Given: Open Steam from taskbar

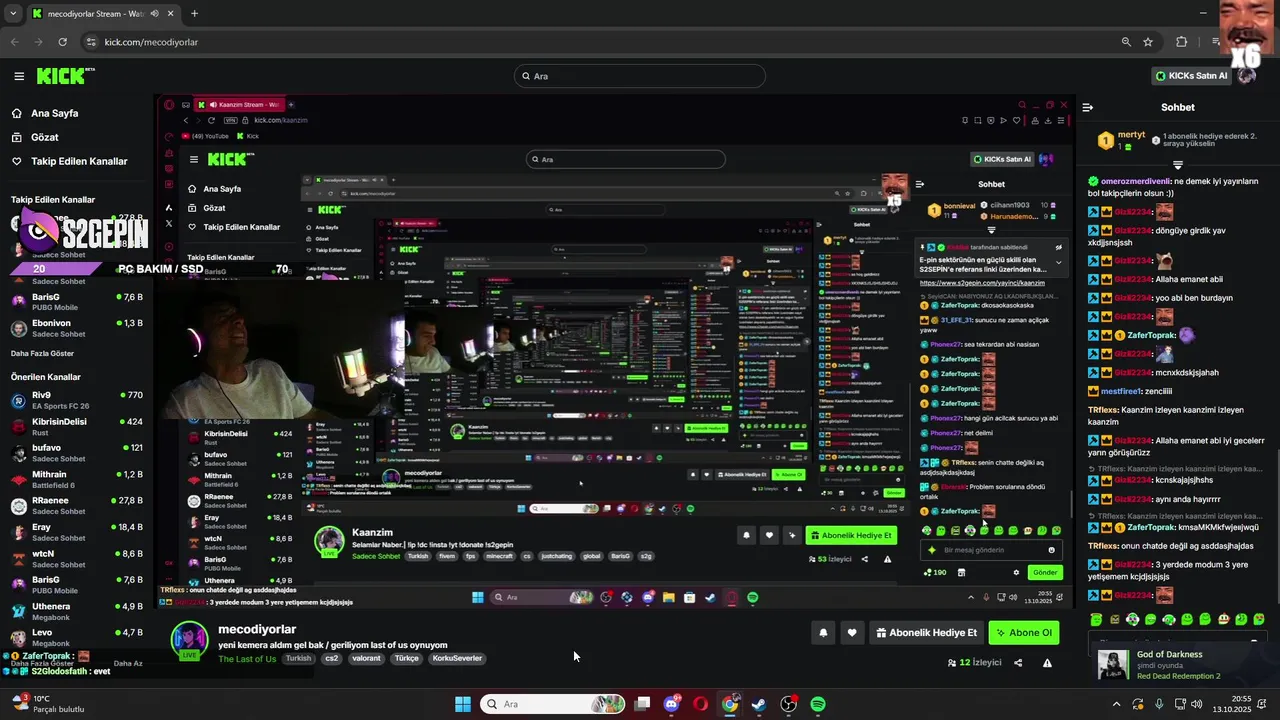Looking at the screenshot, I should pyautogui.click(x=759, y=704).
